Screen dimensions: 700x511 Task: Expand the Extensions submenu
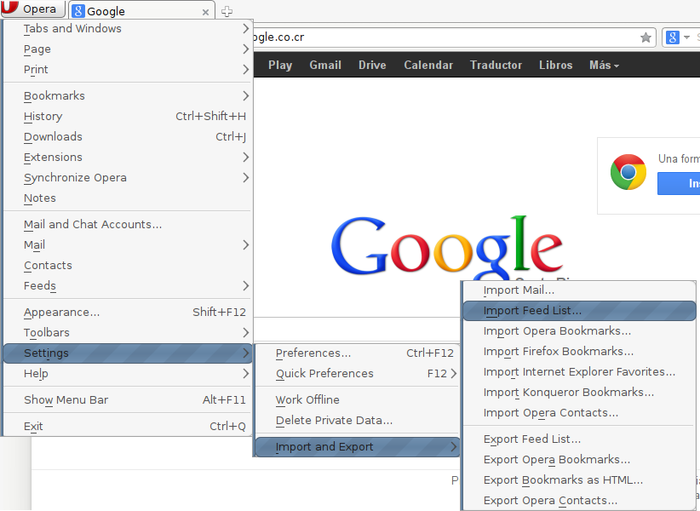(x=128, y=158)
